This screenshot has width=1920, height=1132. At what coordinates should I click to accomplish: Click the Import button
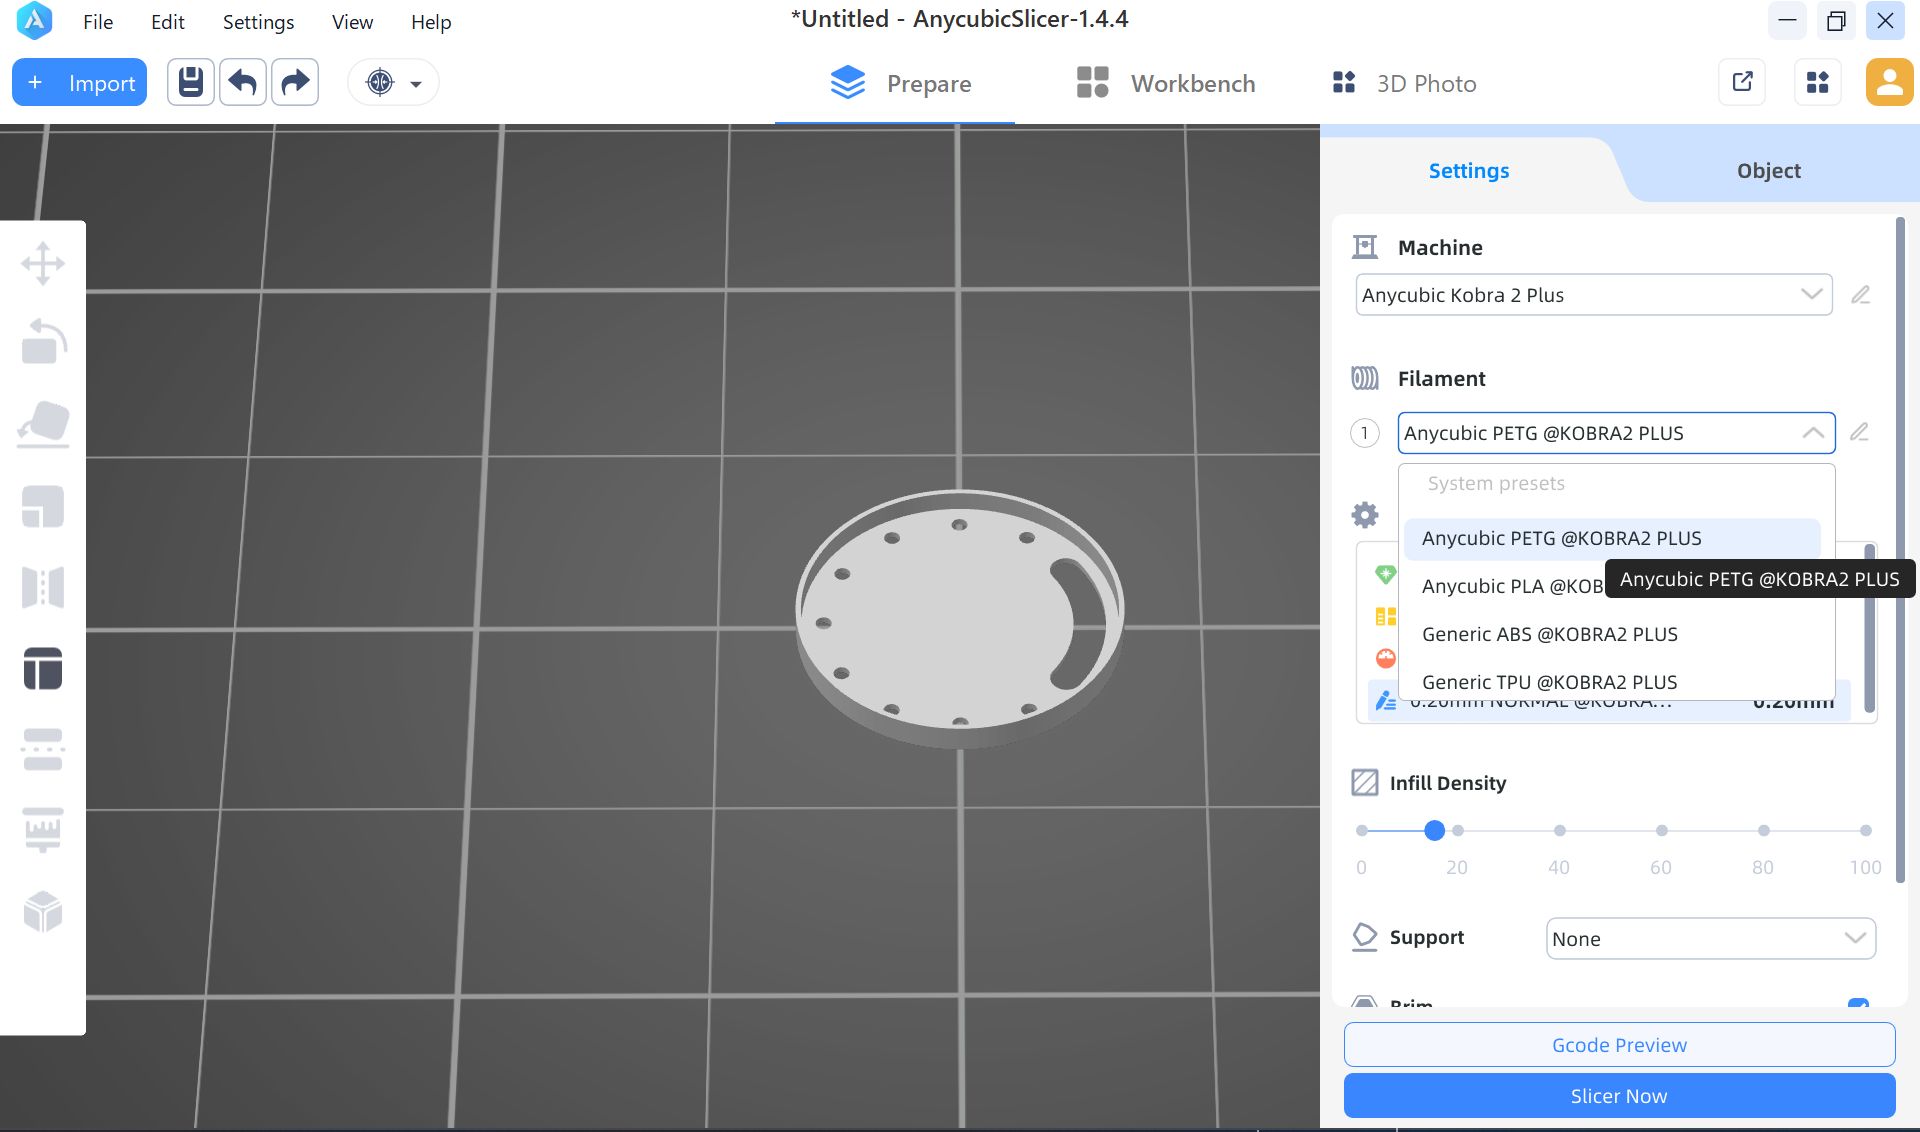80,82
